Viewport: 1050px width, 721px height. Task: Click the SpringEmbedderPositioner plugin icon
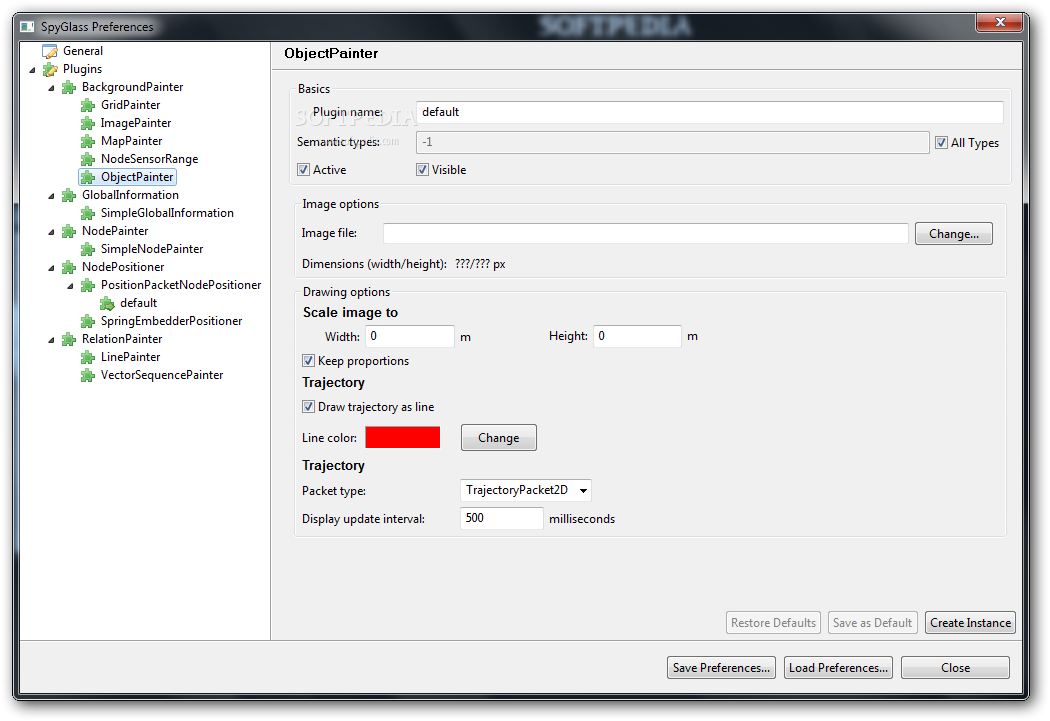[x=88, y=322]
